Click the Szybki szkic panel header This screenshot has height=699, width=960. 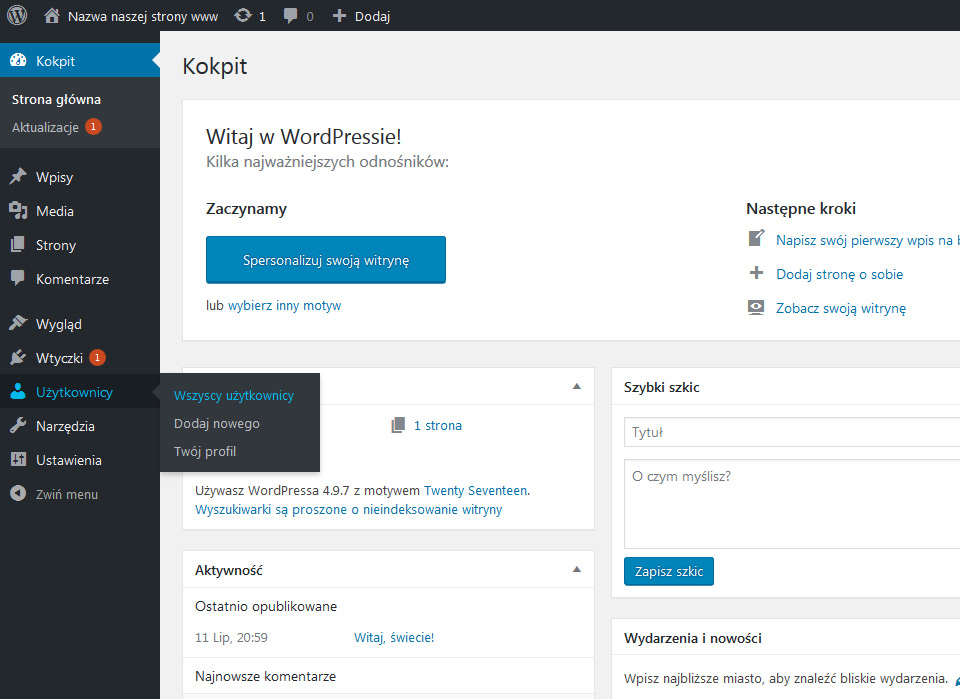click(786, 387)
